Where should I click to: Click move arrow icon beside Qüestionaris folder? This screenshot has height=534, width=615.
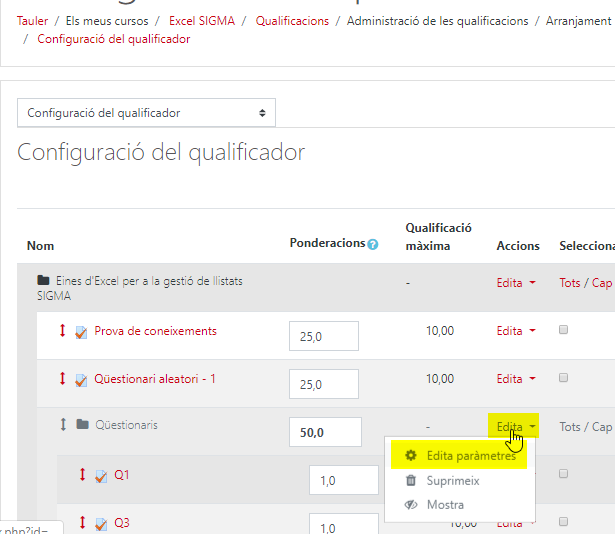(62, 425)
